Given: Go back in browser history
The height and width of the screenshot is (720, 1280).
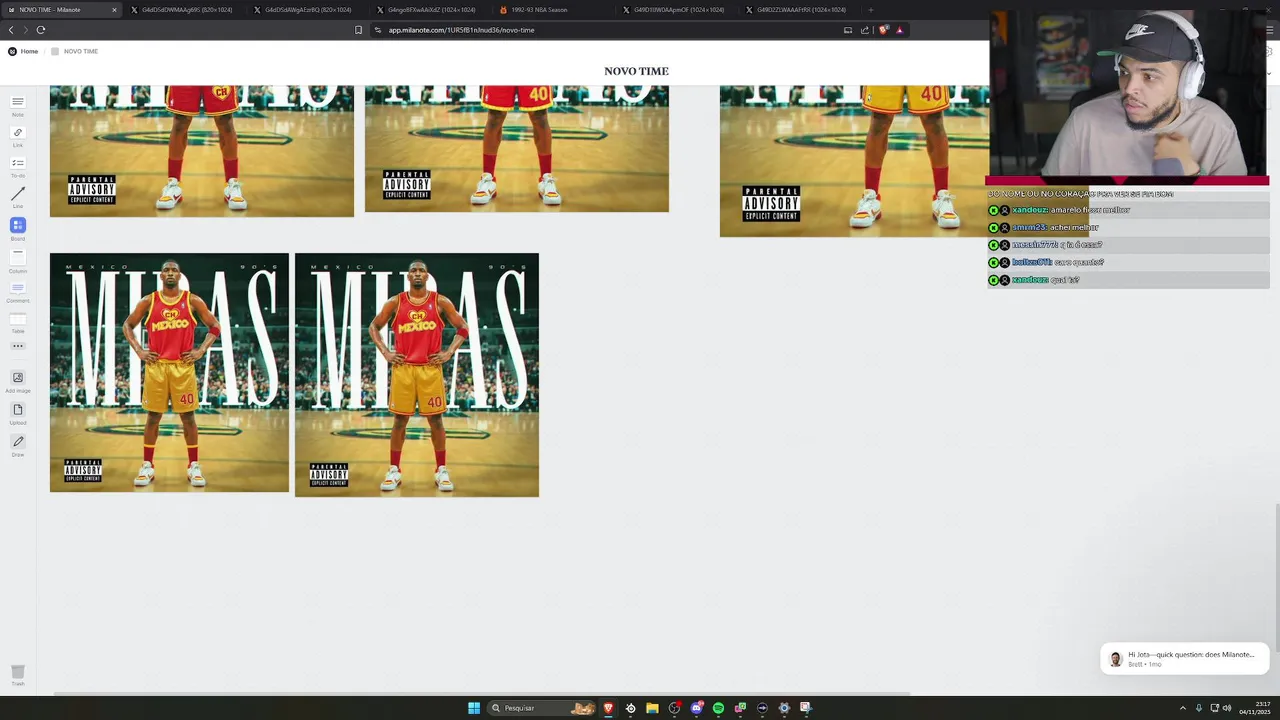Looking at the screenshot, I should [11, 30].
